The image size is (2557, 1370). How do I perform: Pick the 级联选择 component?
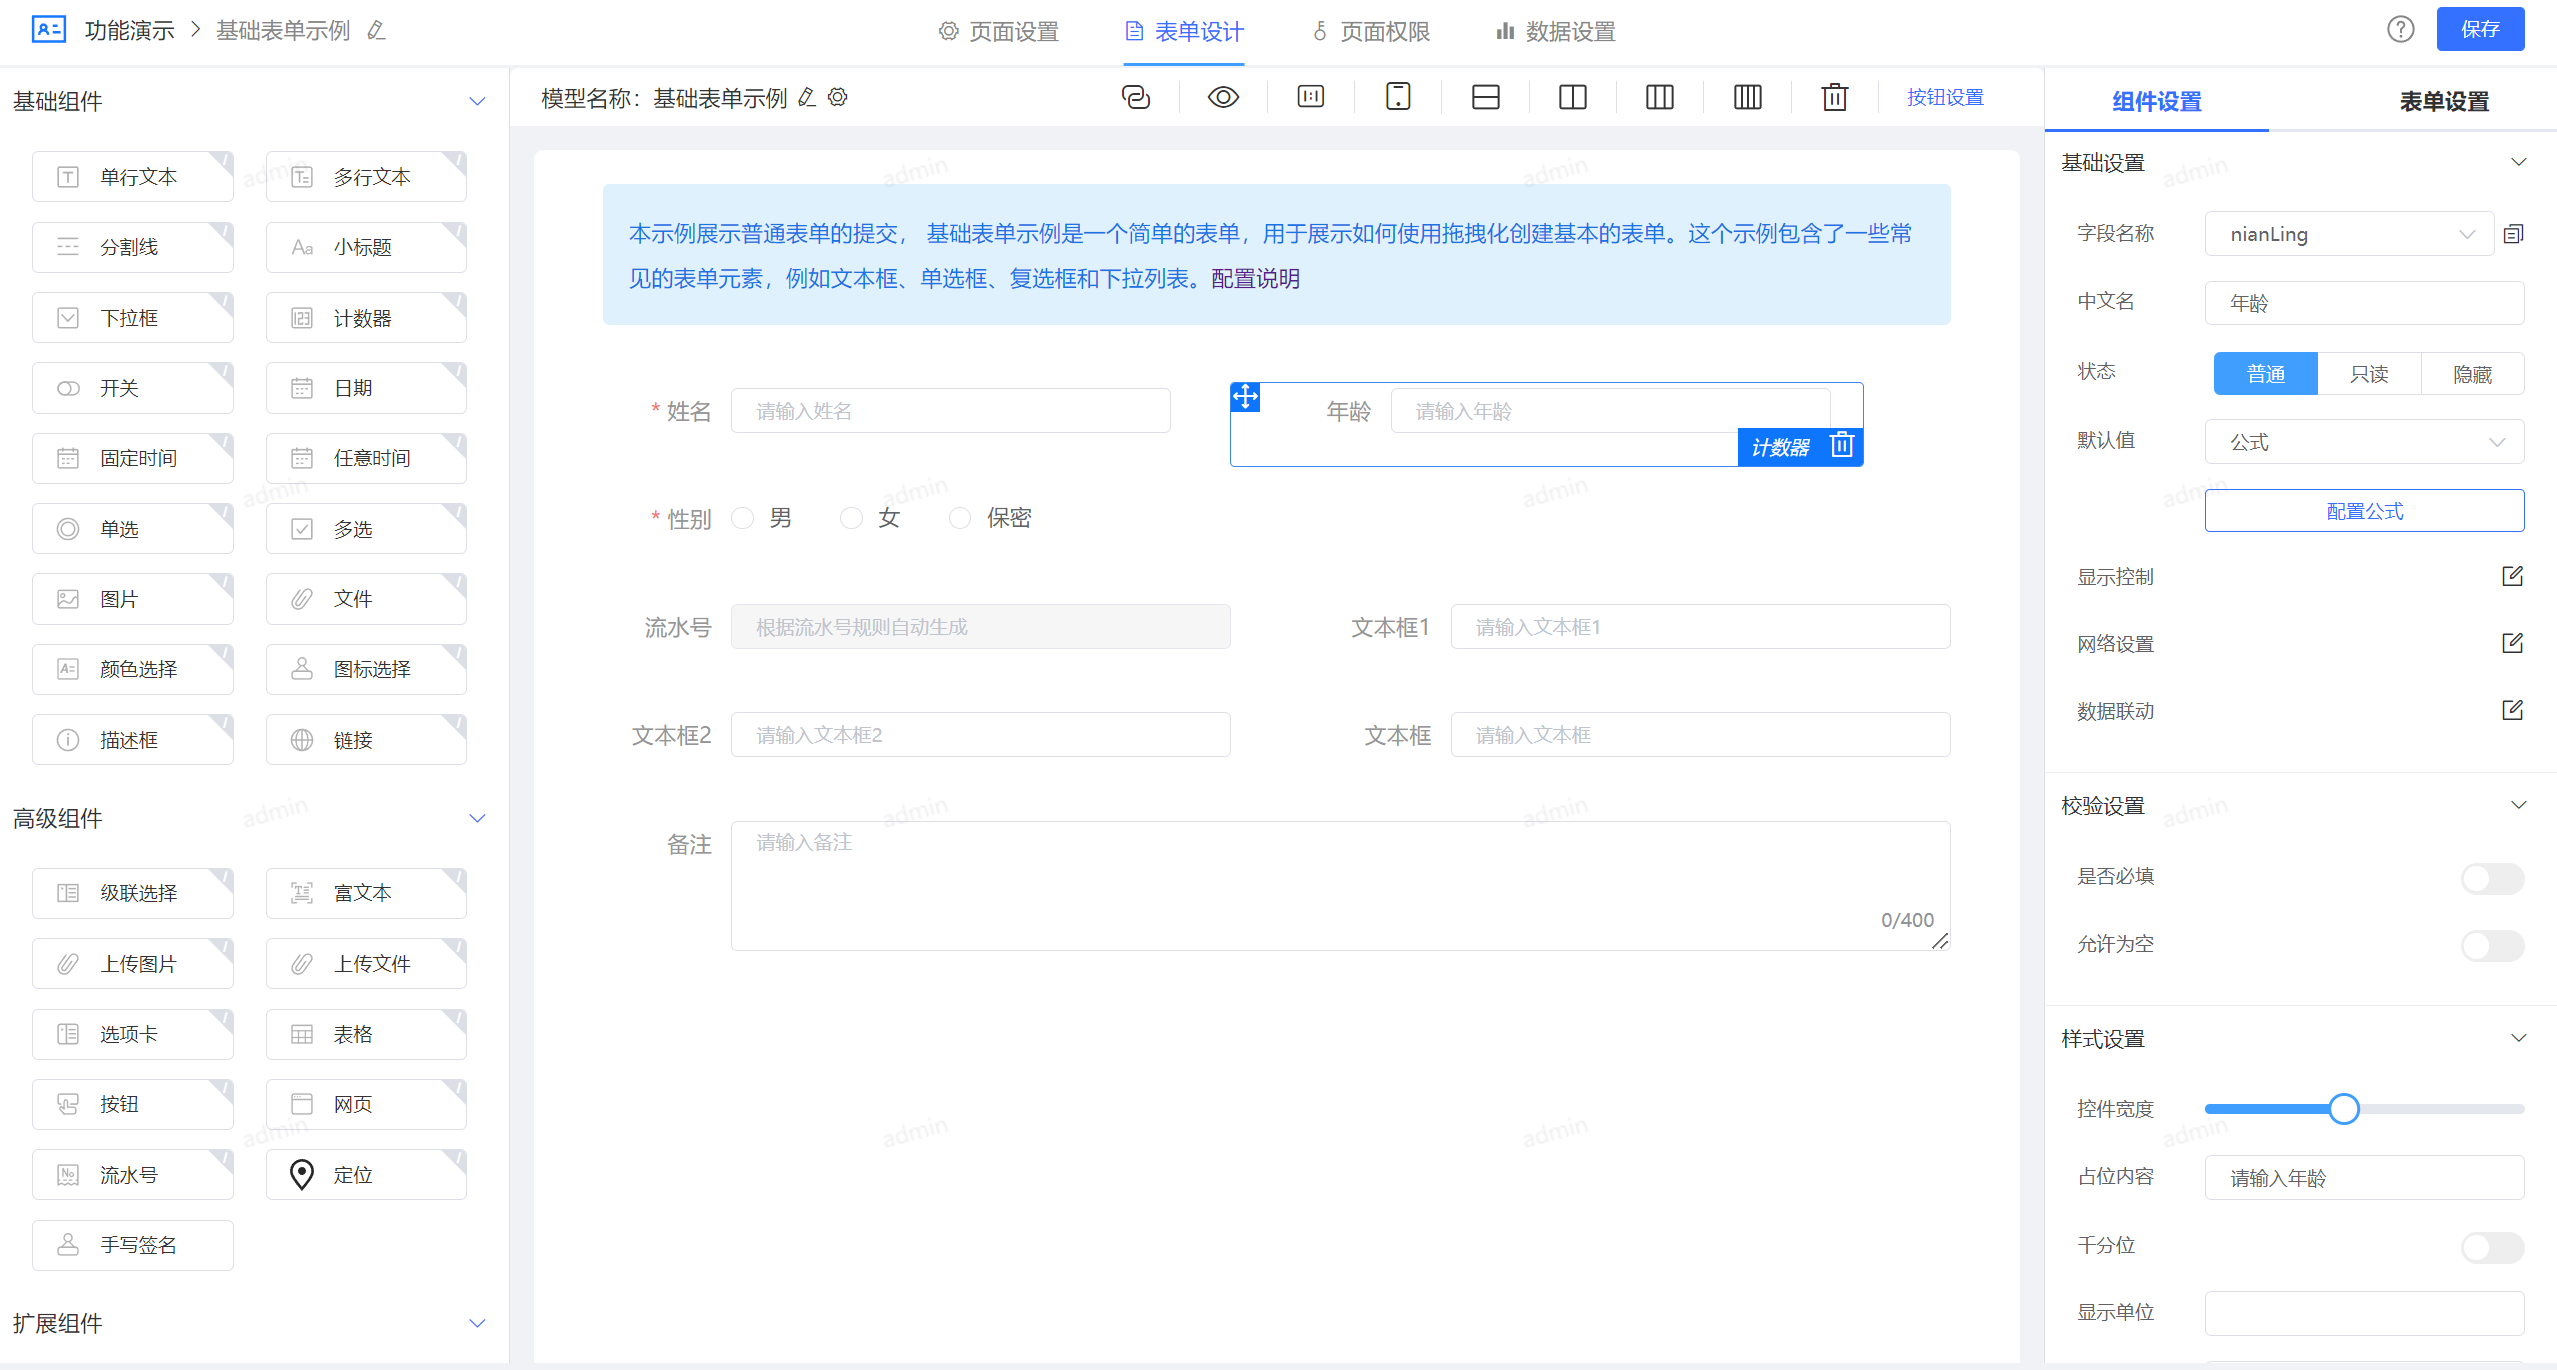133,893
